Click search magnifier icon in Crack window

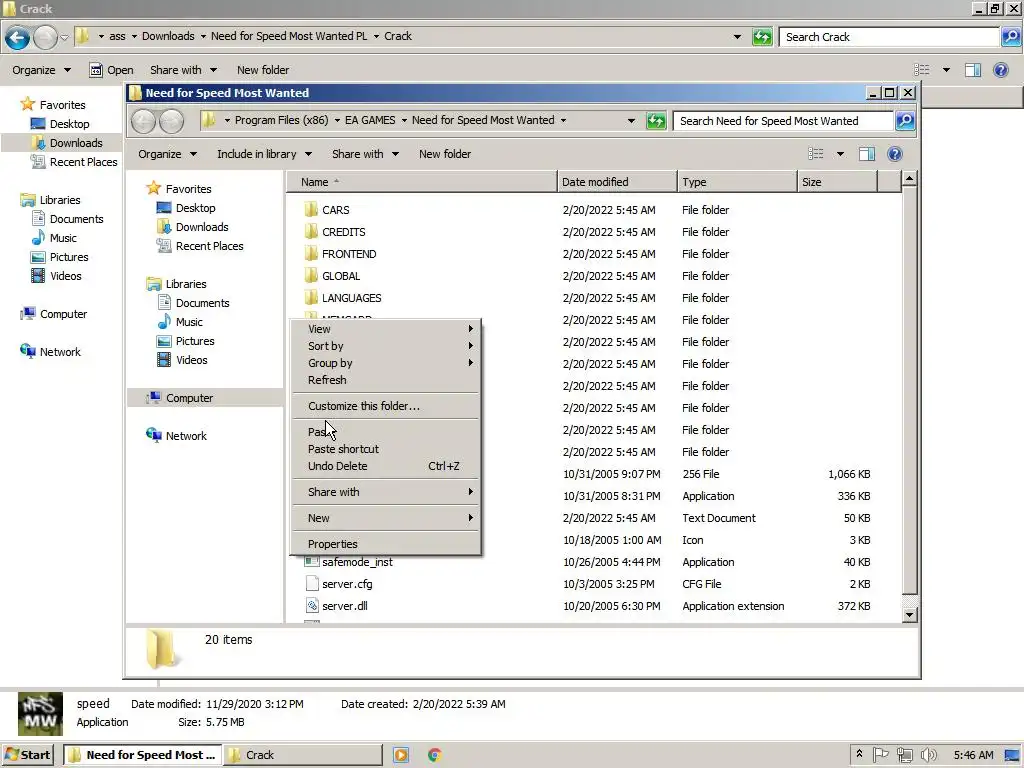pyautogui.click(x=1010, y=37)
